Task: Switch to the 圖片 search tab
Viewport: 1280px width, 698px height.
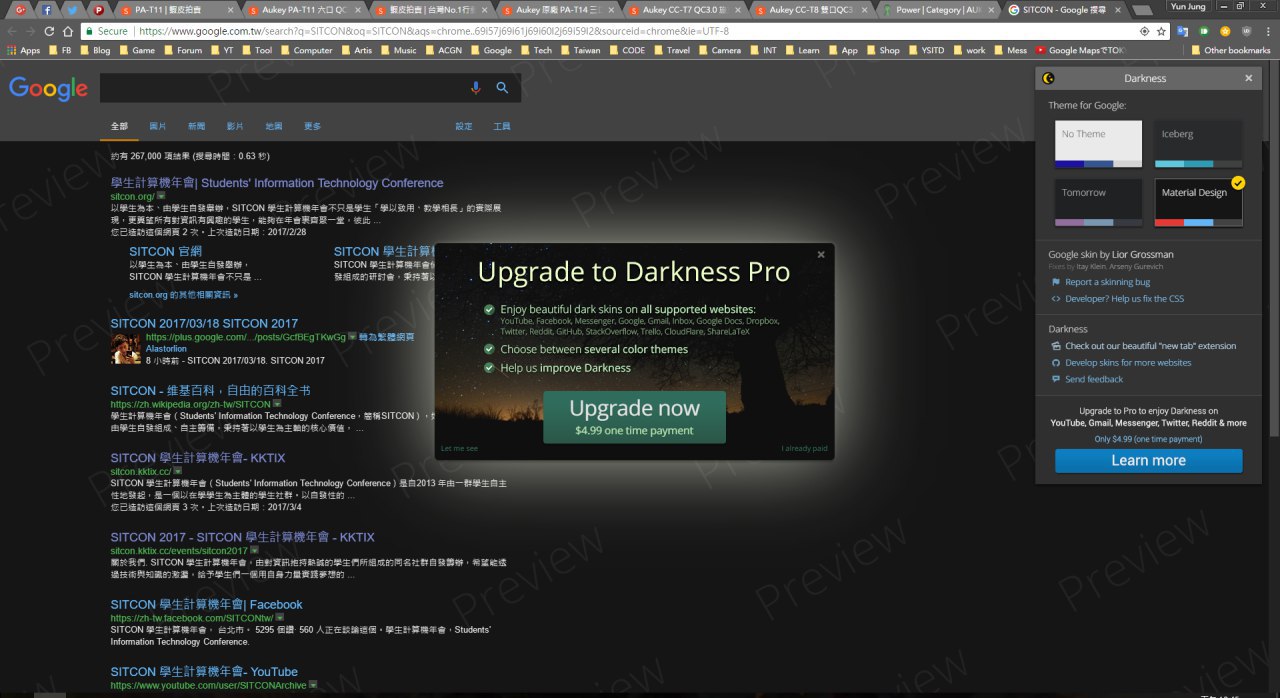Action: tap(158, 127)
